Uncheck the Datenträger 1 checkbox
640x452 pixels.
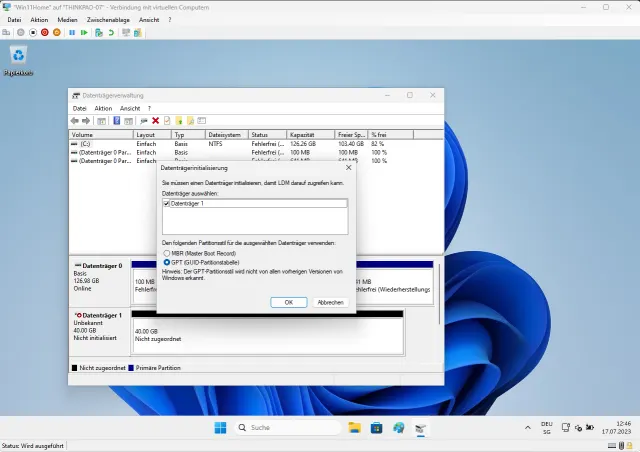pos(167,204)
